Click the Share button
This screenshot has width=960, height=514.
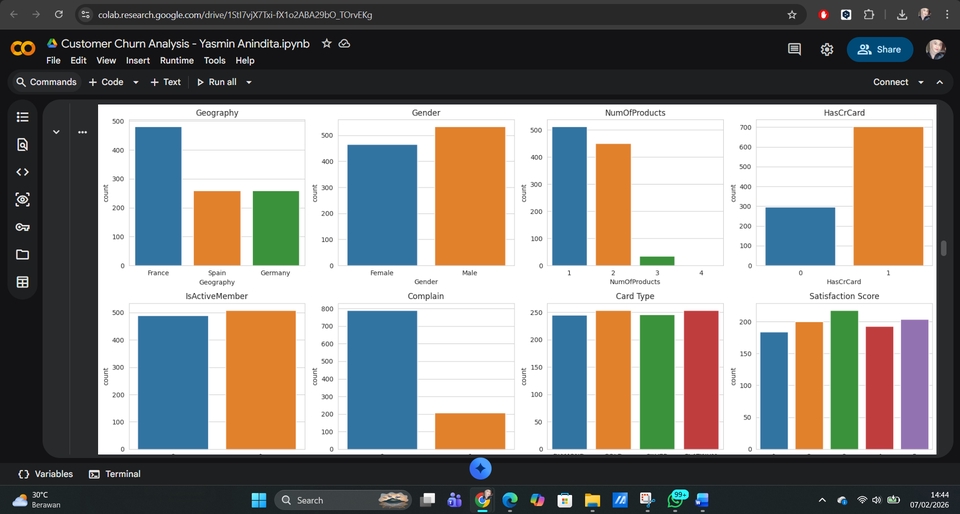(880, 50)
